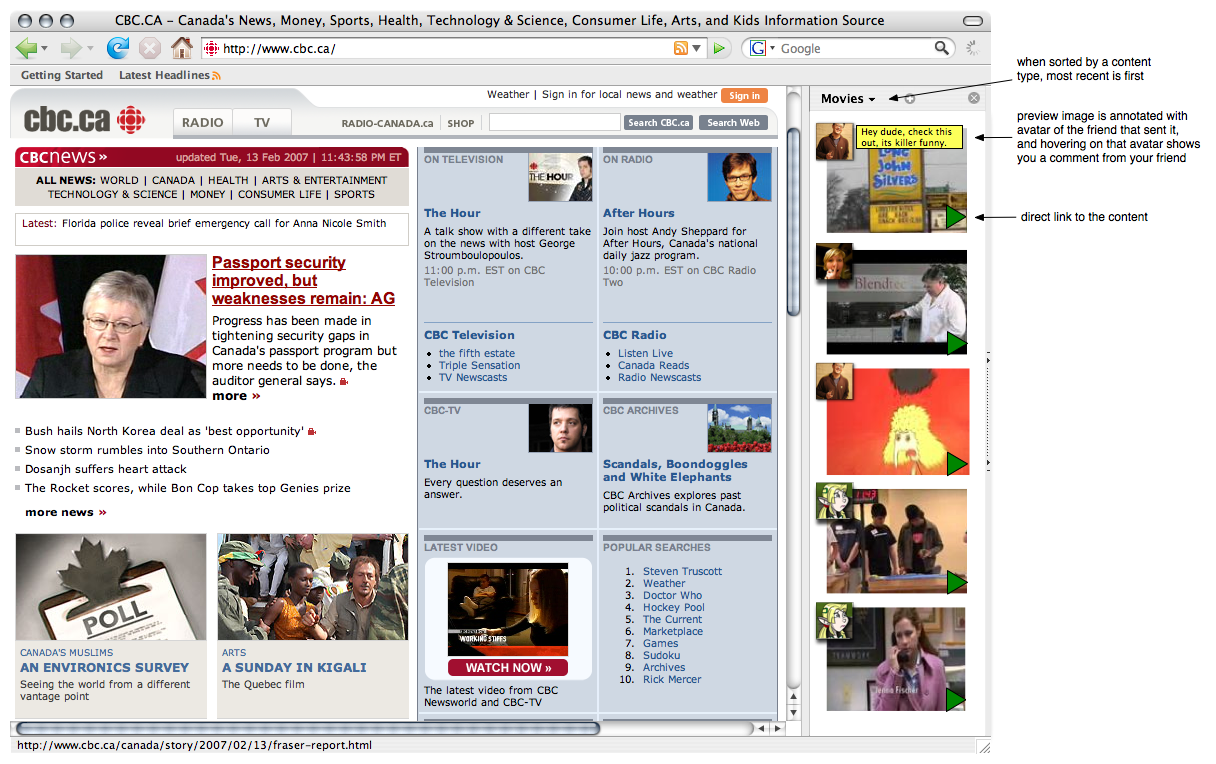This screenshot has width=1216, height=764.
Task: Play the red cartoon video with green arrow
Action: [958, 463]
